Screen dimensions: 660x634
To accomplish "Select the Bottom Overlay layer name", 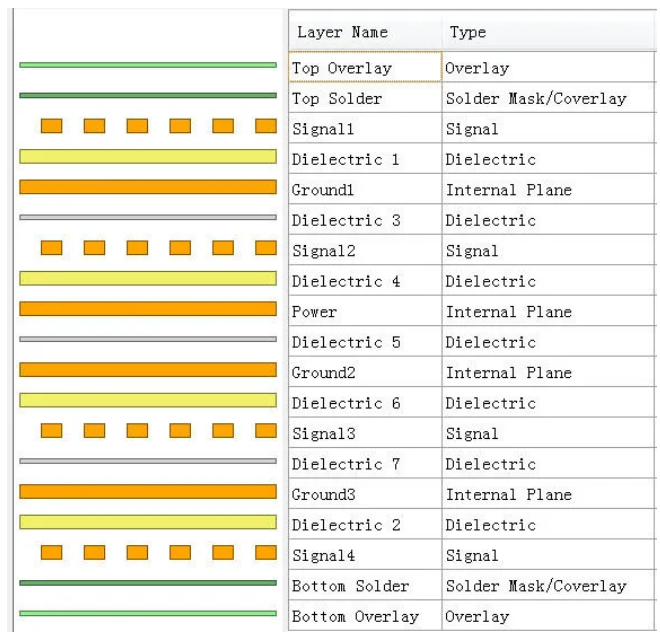I will click(x=355, y=616).
